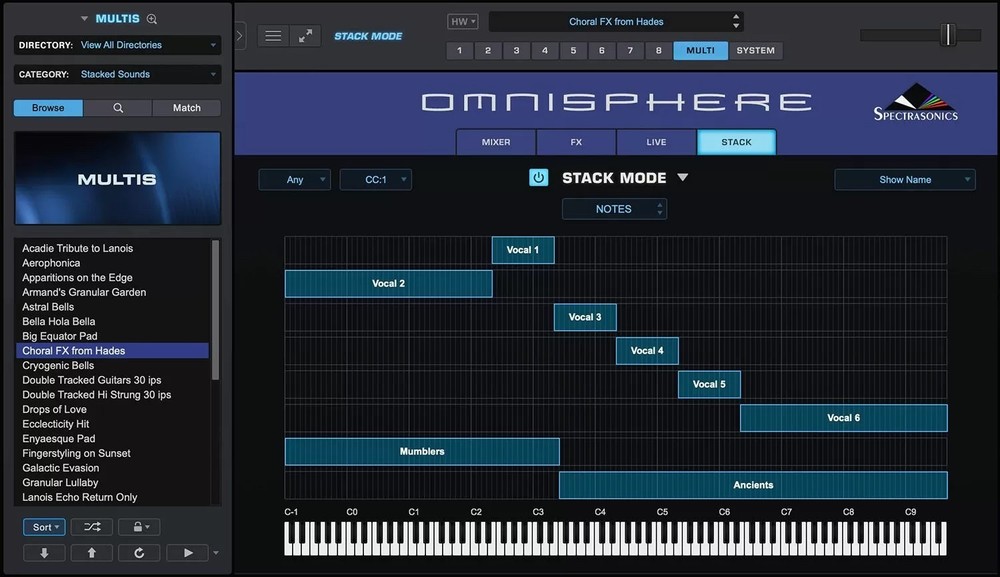Step to next patch with down arrow

click(x=44, y=553)
